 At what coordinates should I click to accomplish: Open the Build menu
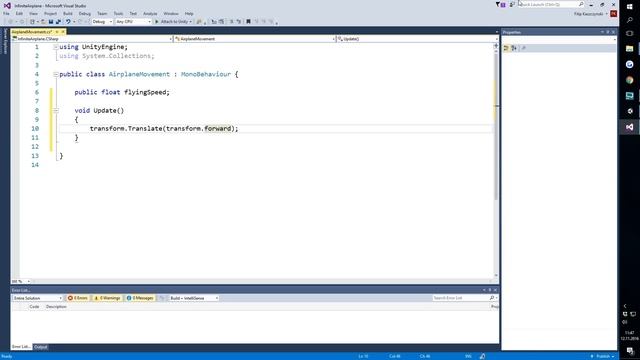pos(68,13)
